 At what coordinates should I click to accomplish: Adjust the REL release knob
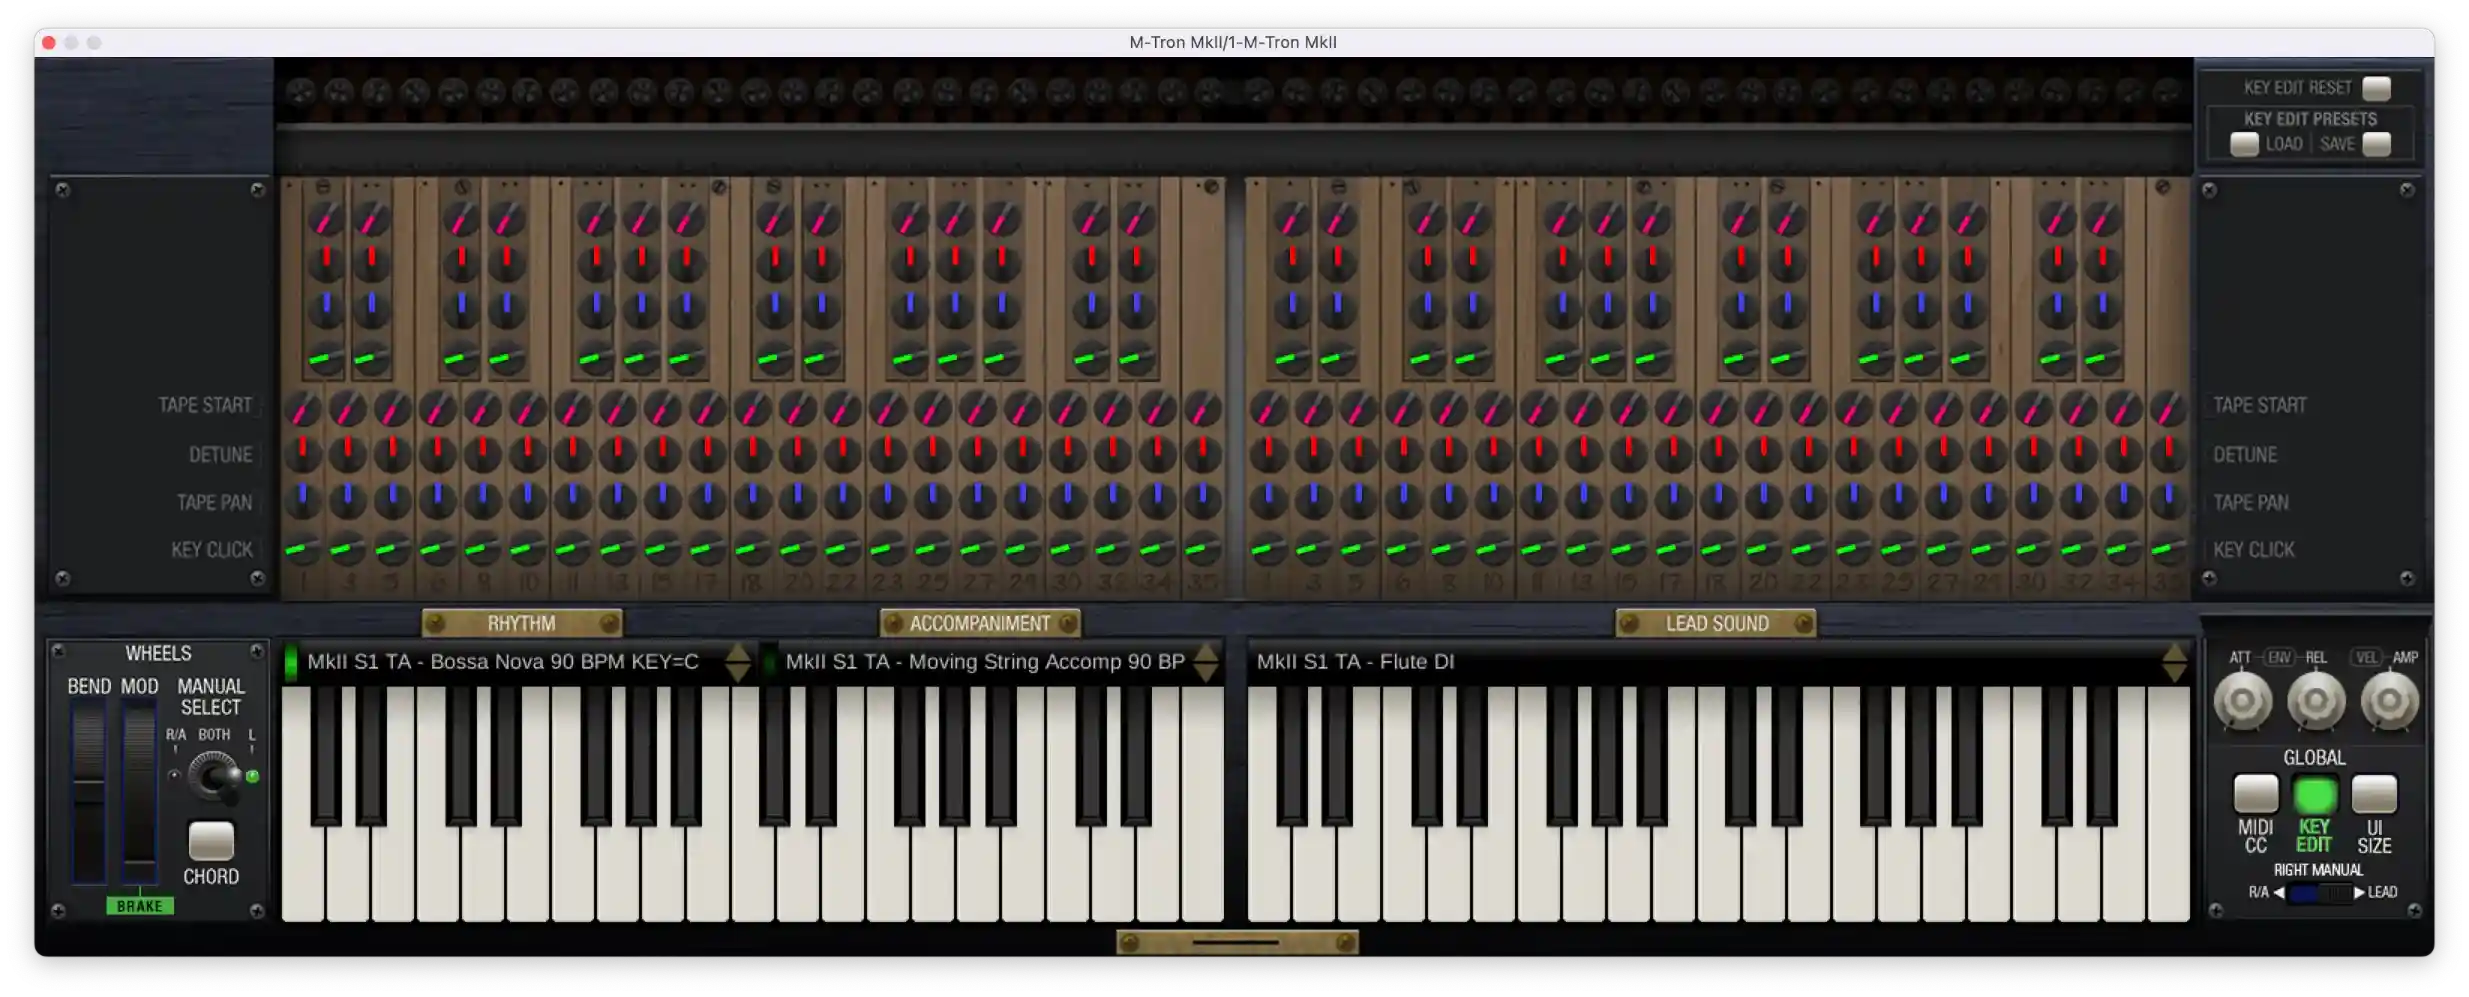[2316, 700]
